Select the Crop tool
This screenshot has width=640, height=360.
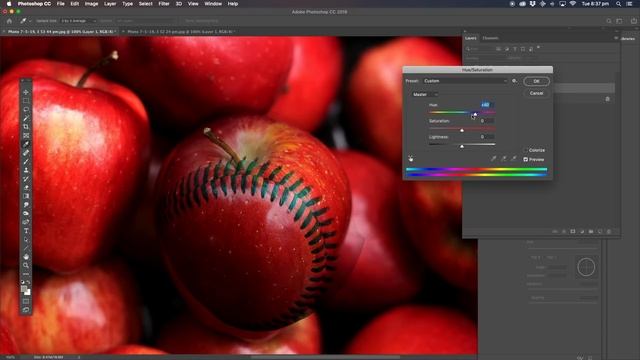[x=26, y=127]
